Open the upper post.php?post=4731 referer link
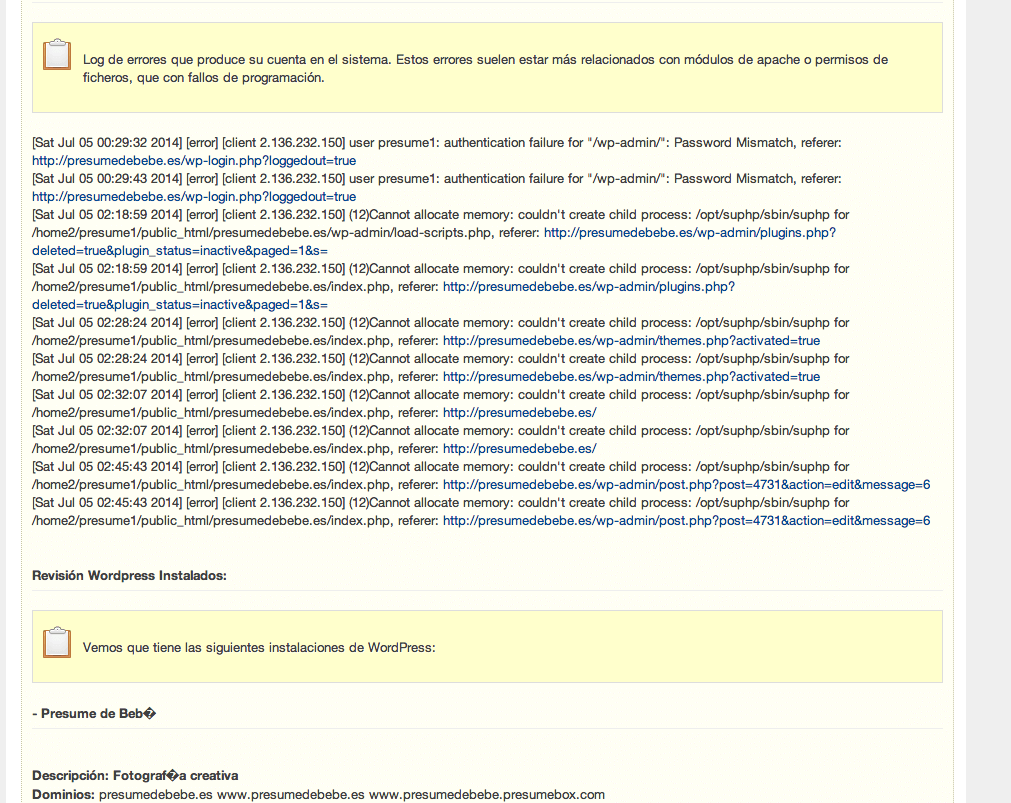Screen dimensions: 1011x803 tap(687, 485)
